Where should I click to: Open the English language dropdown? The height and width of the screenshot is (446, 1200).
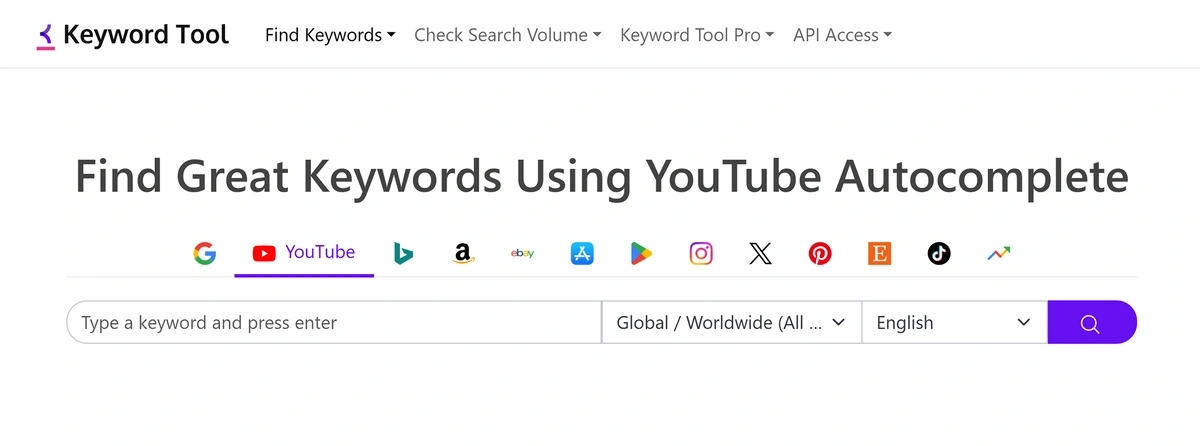coord(954,323)
